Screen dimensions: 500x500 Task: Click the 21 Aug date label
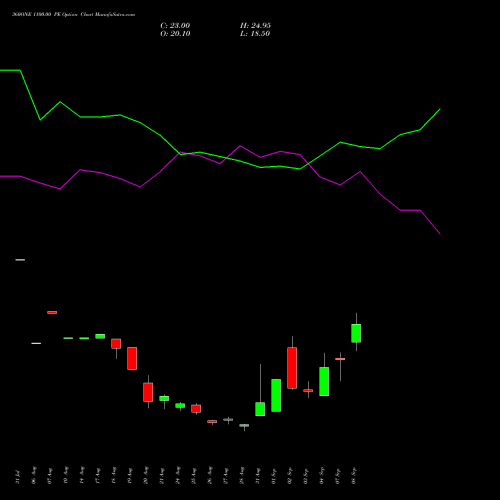point(162,476)
